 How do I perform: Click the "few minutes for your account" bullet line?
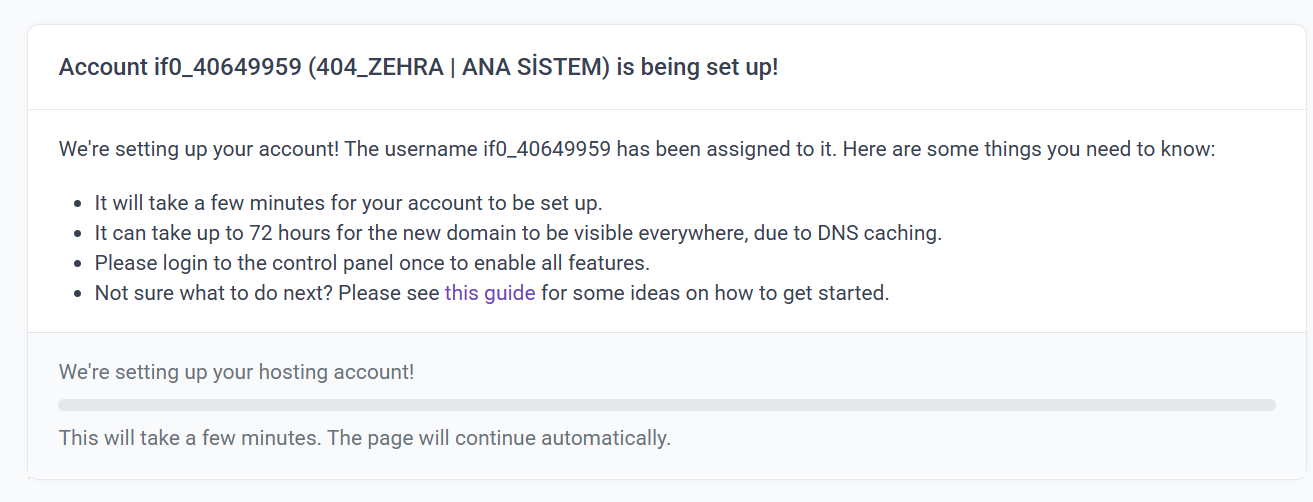(x=348, y=204)
